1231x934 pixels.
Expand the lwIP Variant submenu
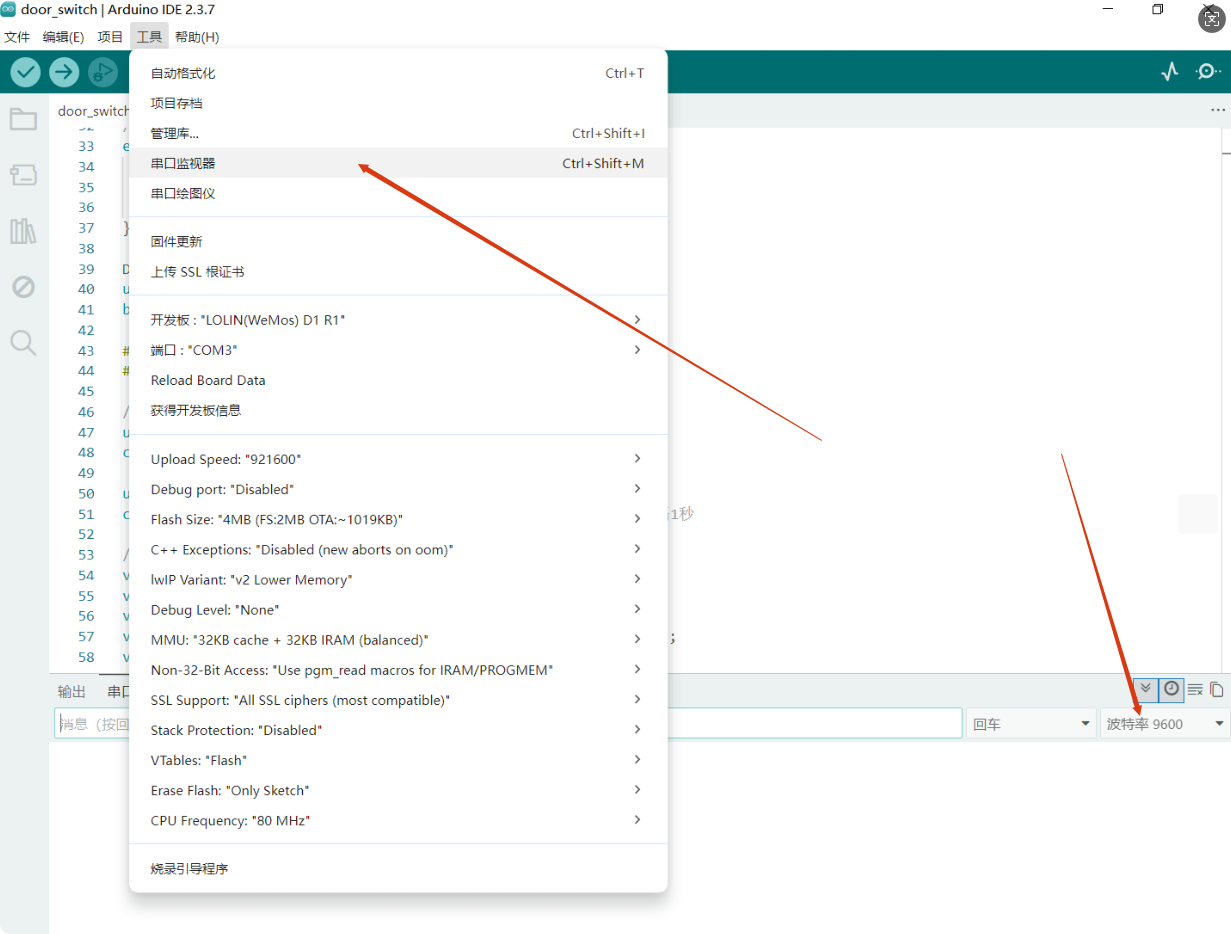(x=398, y=579)
